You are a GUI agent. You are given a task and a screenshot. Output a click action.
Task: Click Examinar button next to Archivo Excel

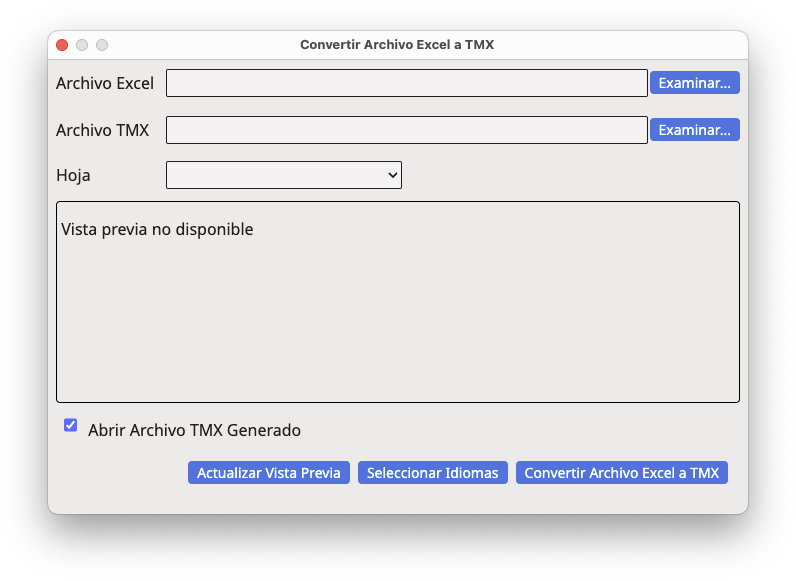(x=694, y=83)
